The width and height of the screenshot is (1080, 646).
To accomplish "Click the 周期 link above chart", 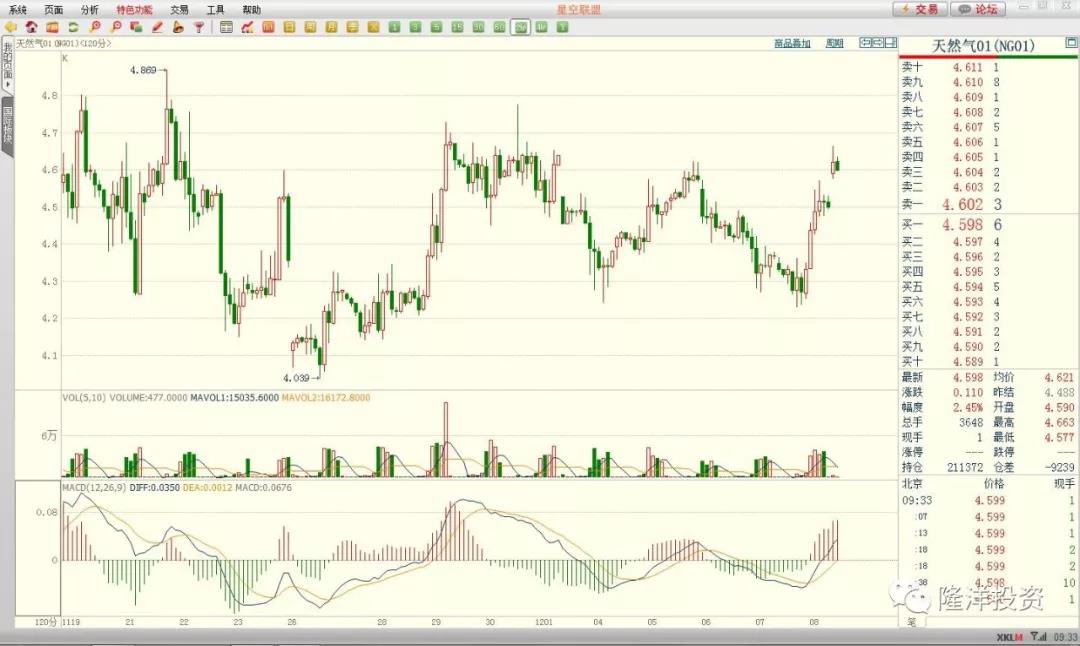I will click(x=834, y=43).
